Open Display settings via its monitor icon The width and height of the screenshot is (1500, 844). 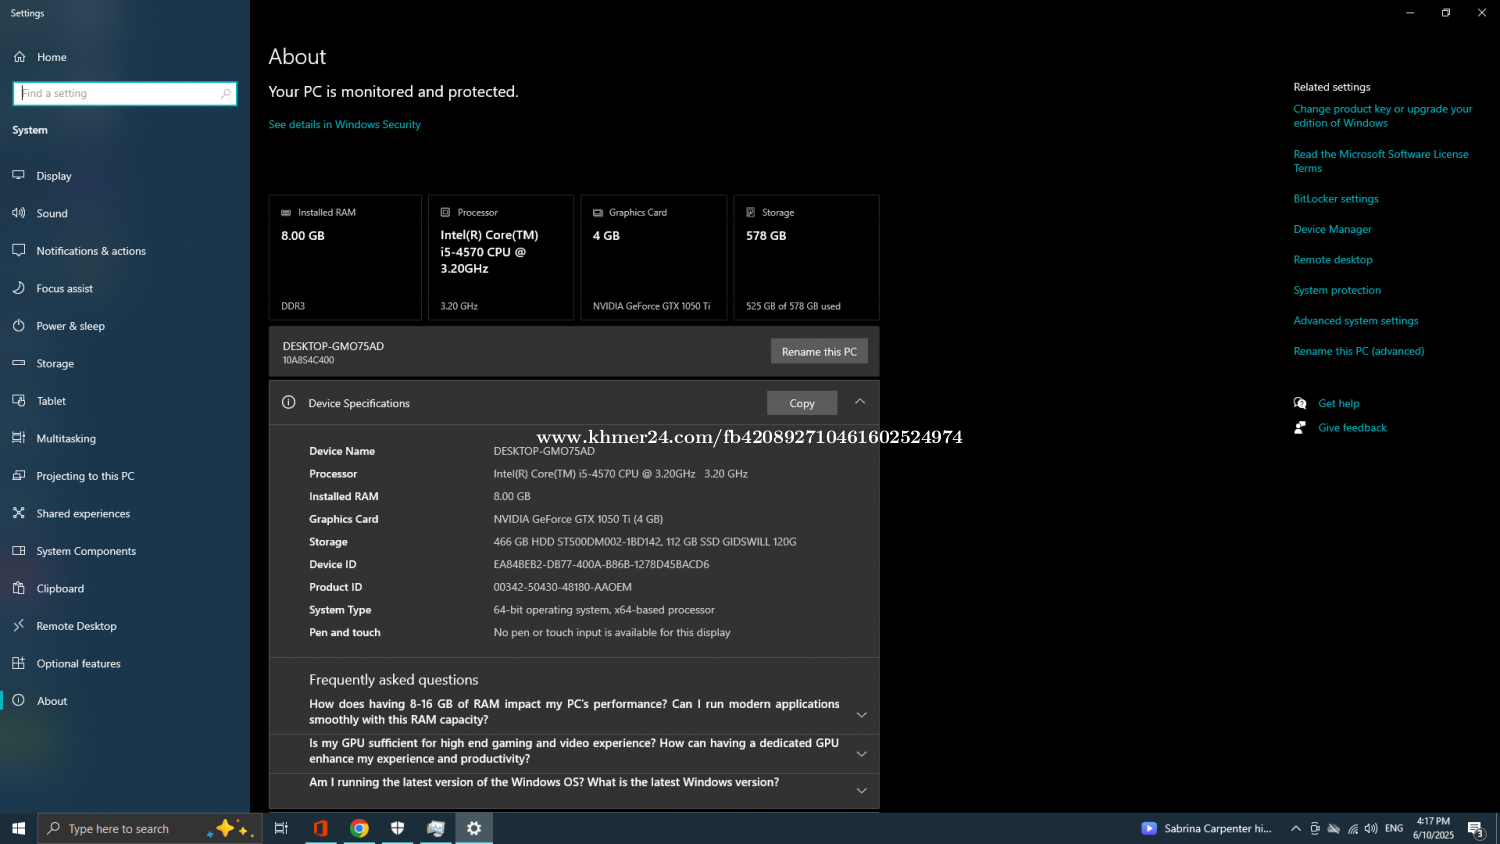coord(19,175)
